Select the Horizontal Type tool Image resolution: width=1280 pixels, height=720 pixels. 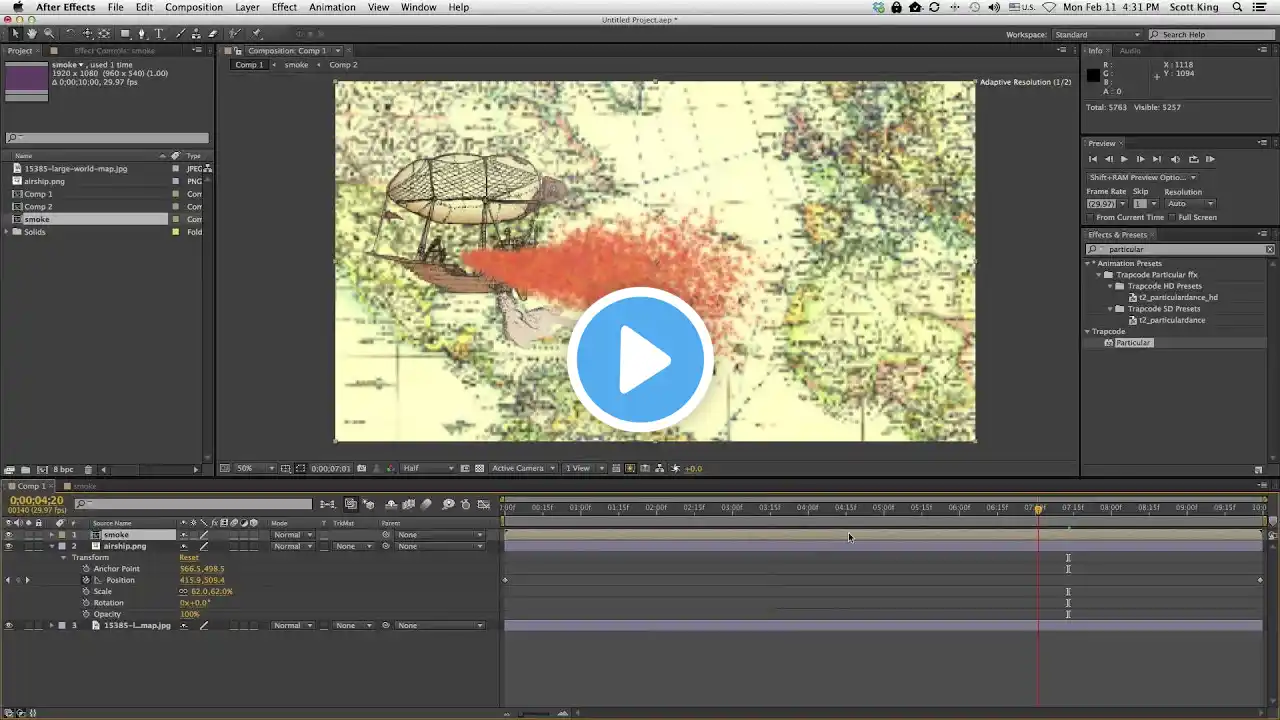(158, 34)
